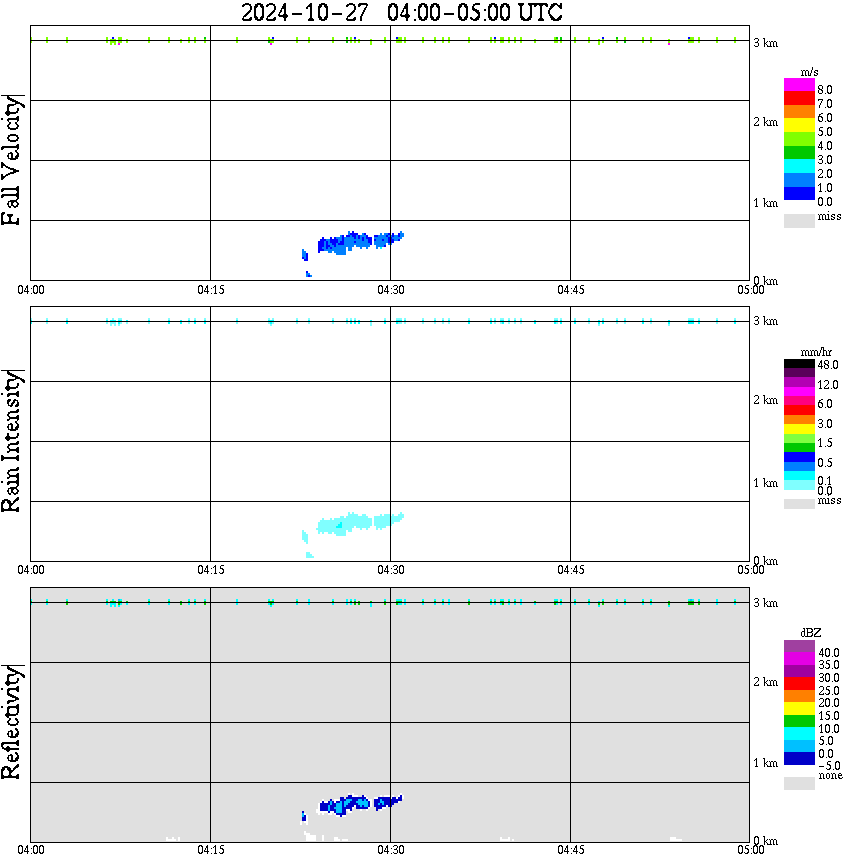
Task: Select the purple 40.0 dBZ legend swatch
Action: point(799,646)
